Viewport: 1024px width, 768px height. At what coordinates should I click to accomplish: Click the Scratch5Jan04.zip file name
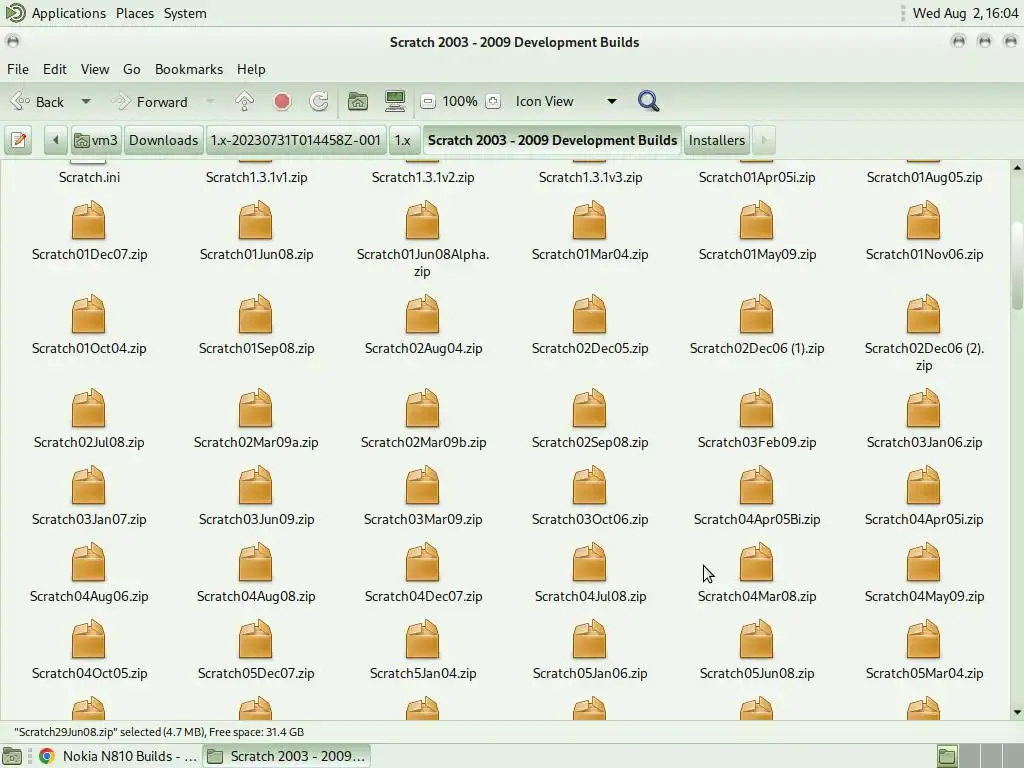(x=423, y=673)
